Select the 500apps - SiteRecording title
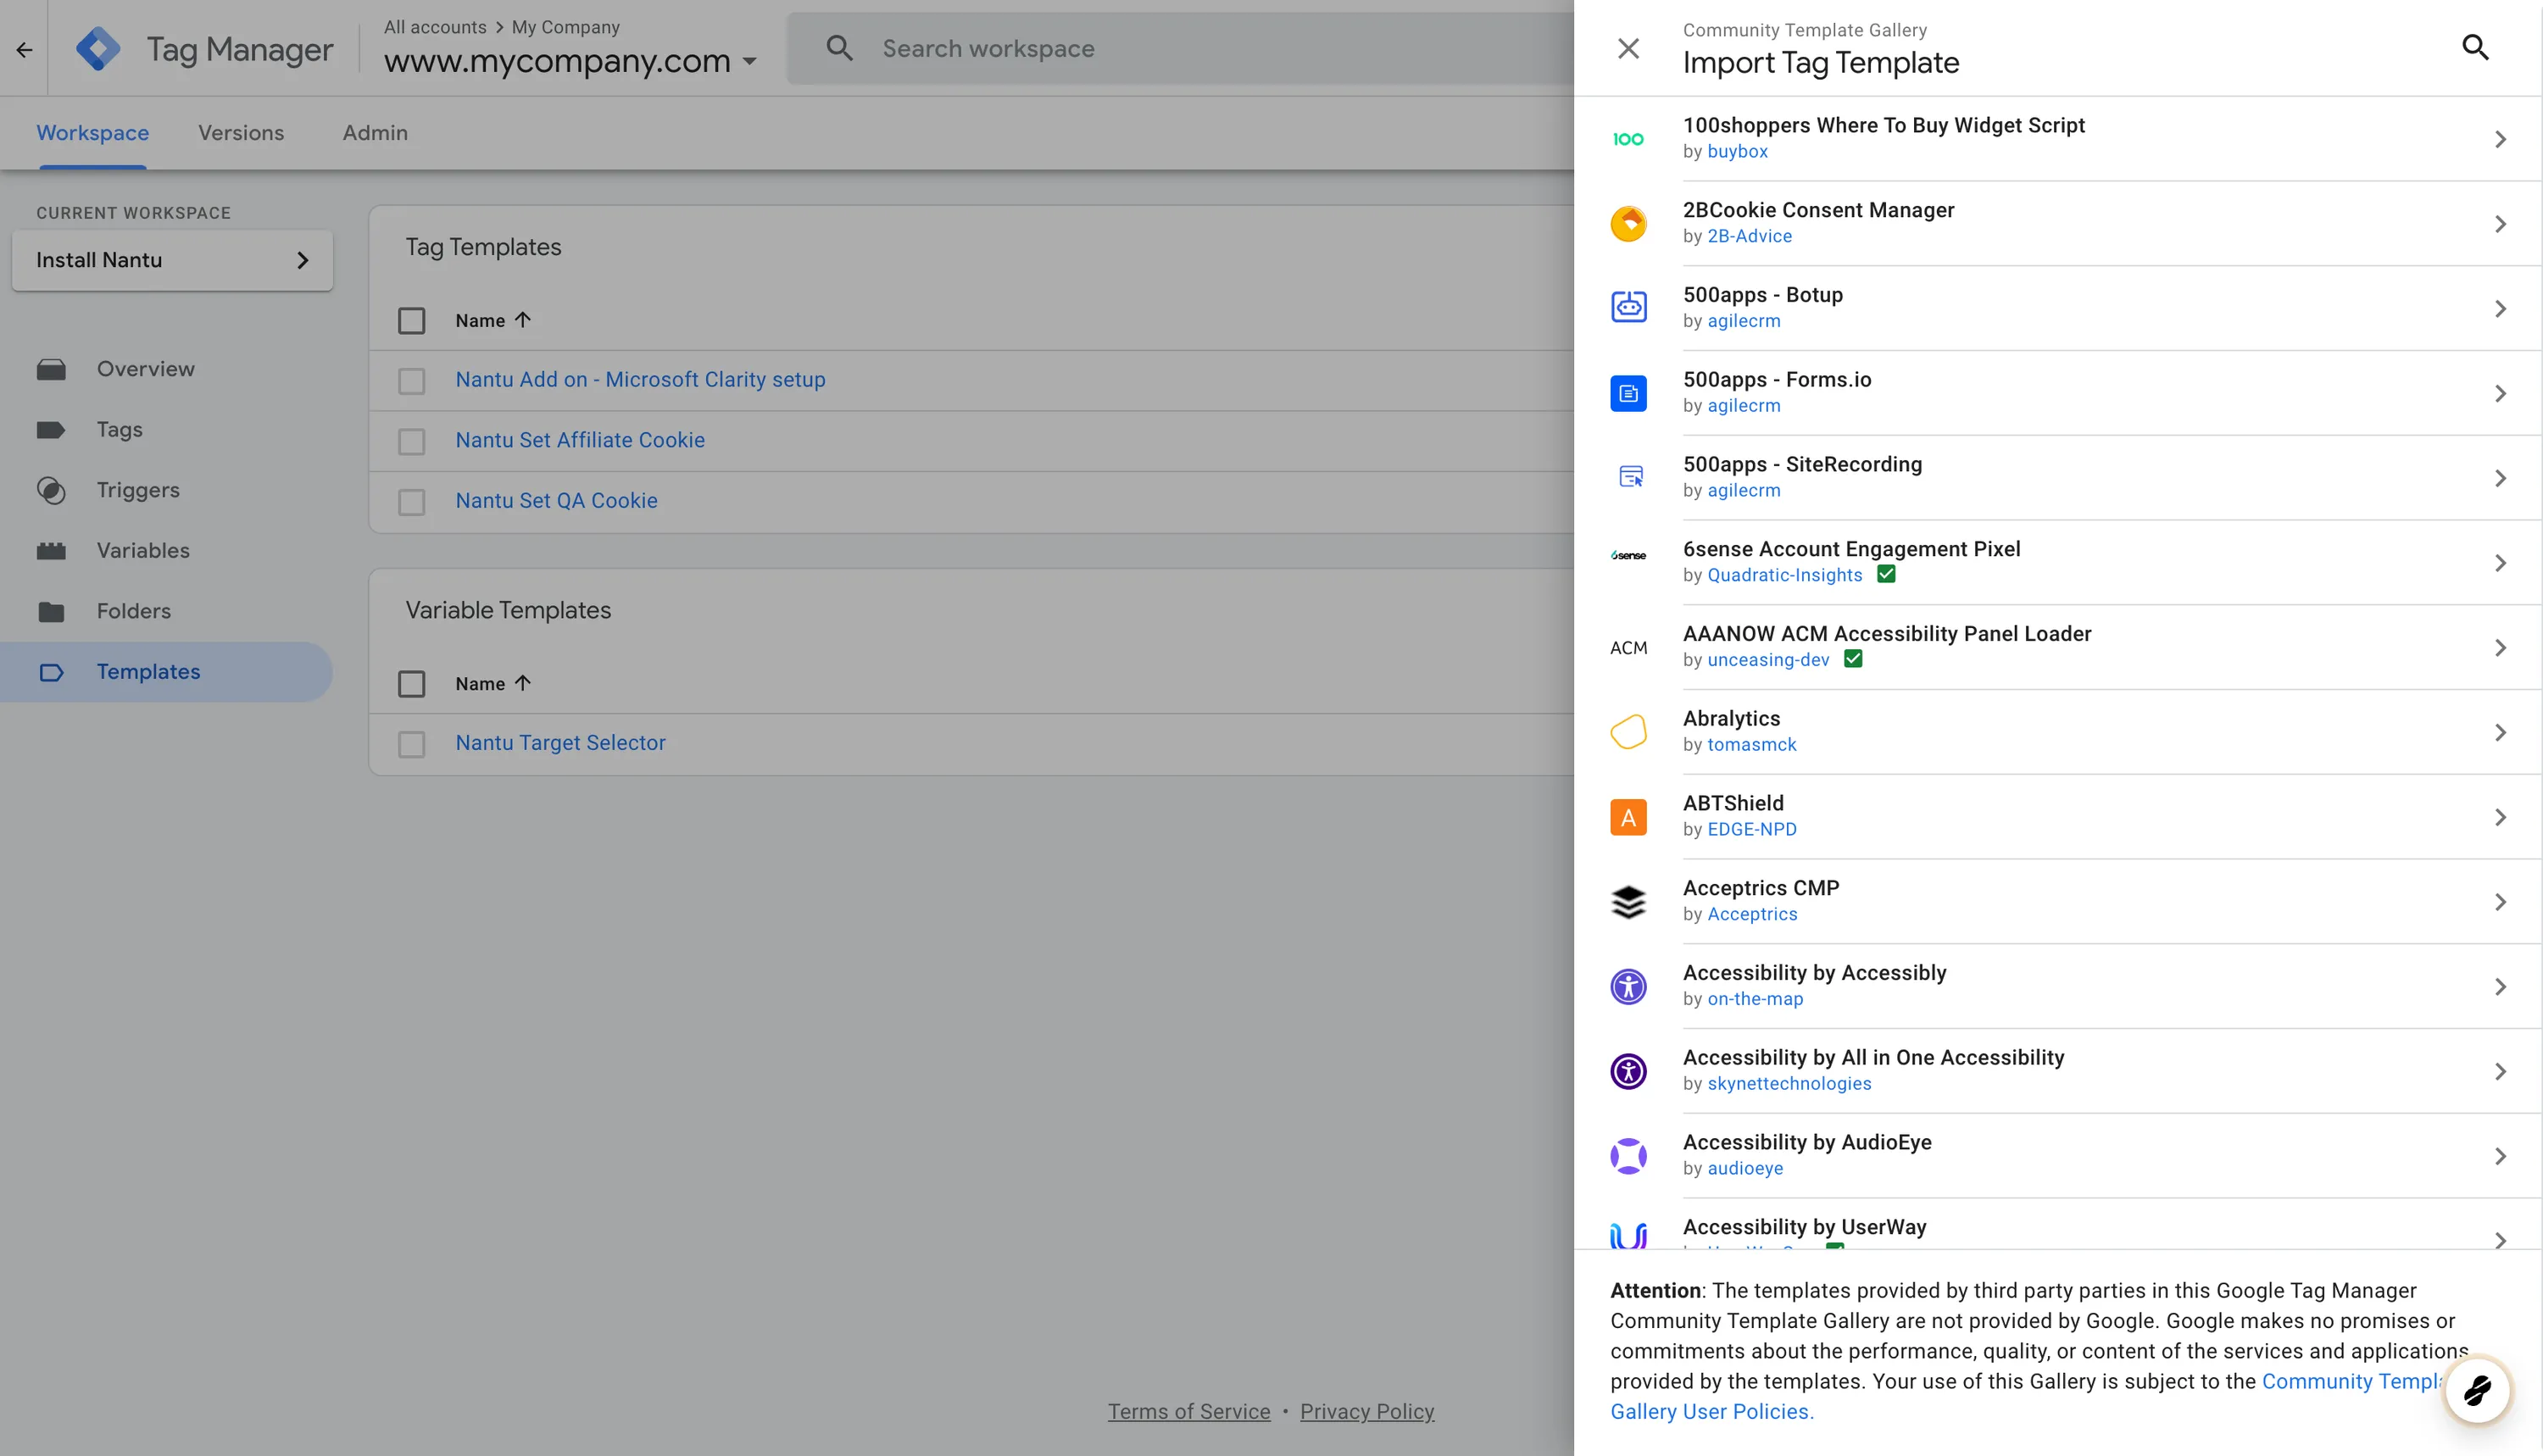 (1802, 464)
